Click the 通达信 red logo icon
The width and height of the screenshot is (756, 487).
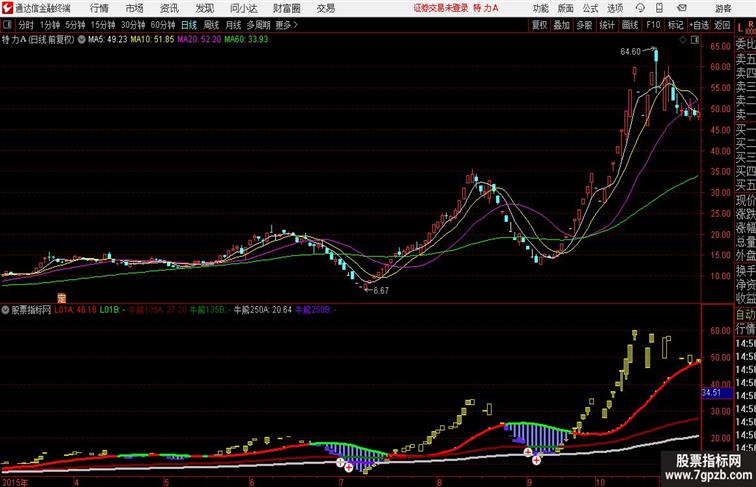coord(7,8)
